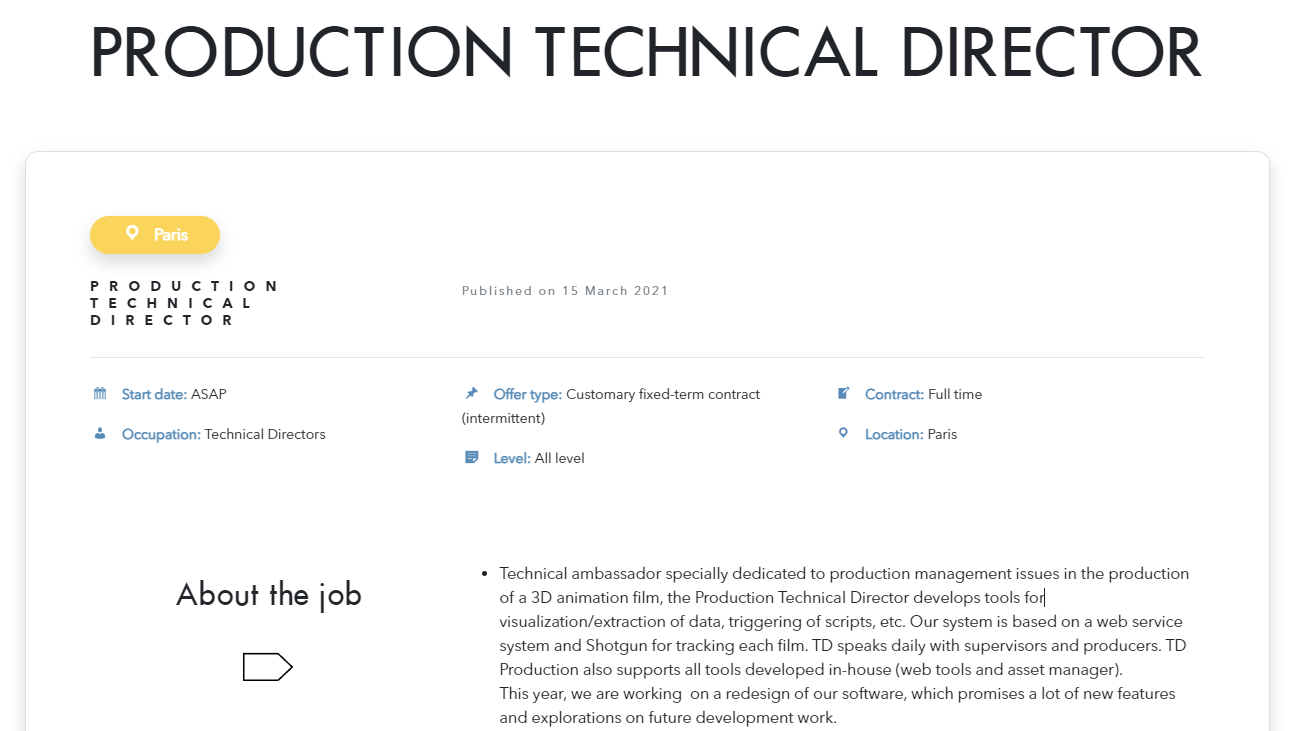The height and width of the screenshot is (731, 1292).
Task: Click the Start date label
Action: 154,394
